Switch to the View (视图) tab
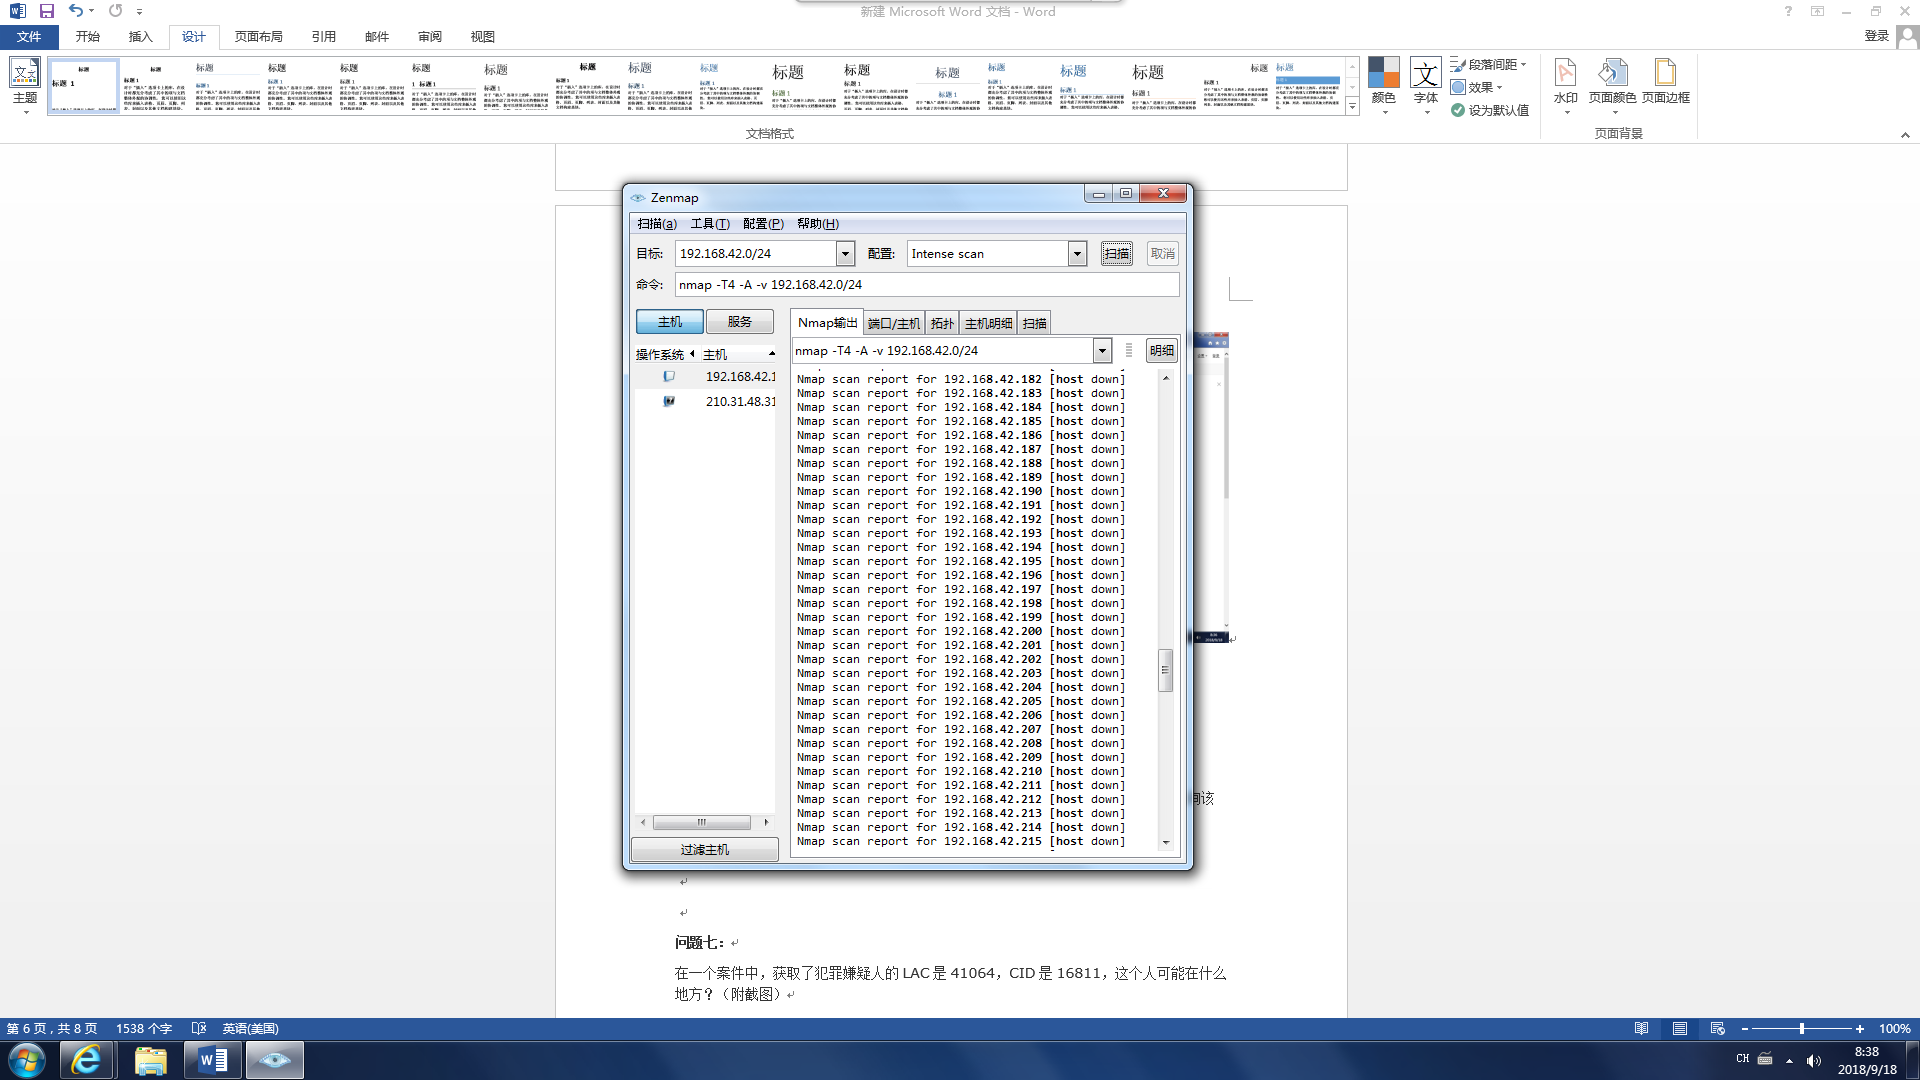The width and height of the screenshot is (1920, 1080). click(x=483, y=36)
